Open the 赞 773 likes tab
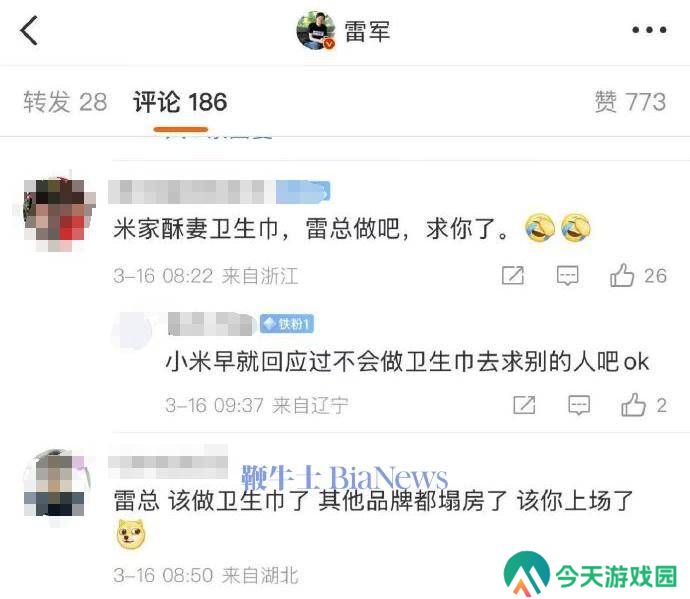Viewport: 690px width, 599px height. tap(630, 102)
